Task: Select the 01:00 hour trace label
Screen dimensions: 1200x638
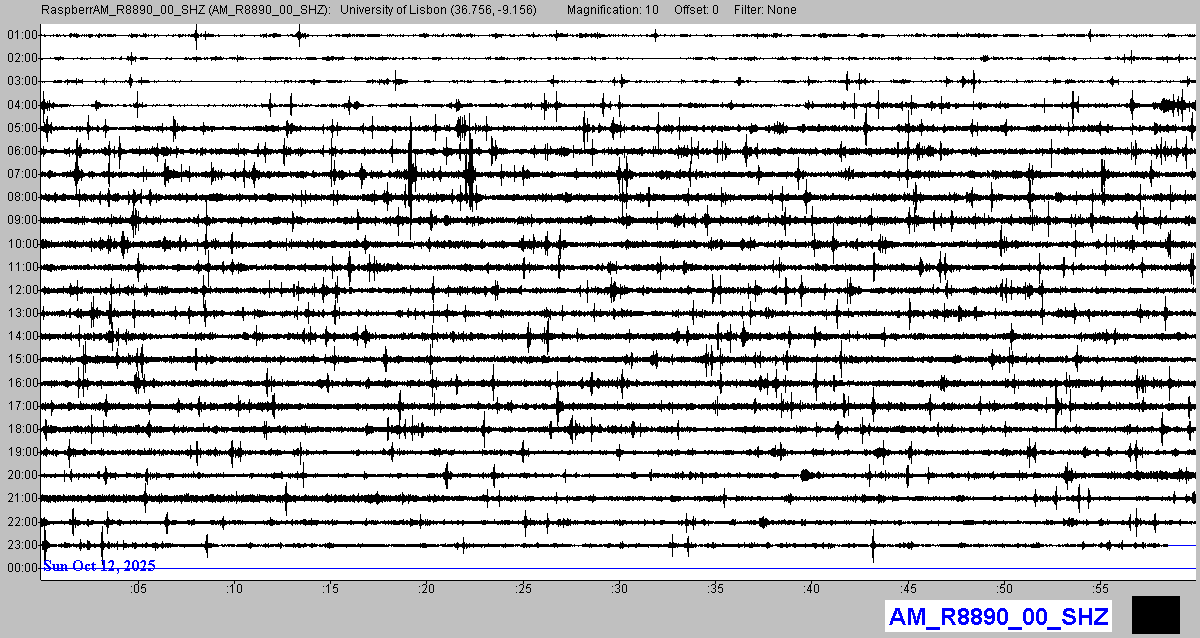Action: tap(21, 35)
